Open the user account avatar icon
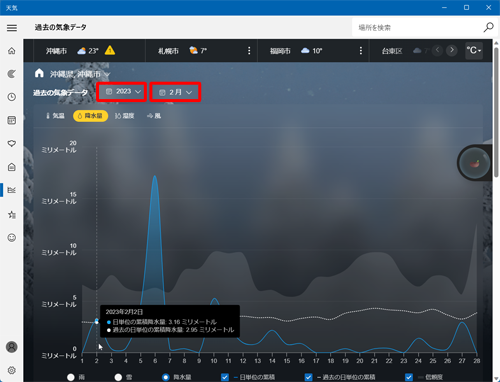Screen dimensions: 500x382 (x=12, y=347)
